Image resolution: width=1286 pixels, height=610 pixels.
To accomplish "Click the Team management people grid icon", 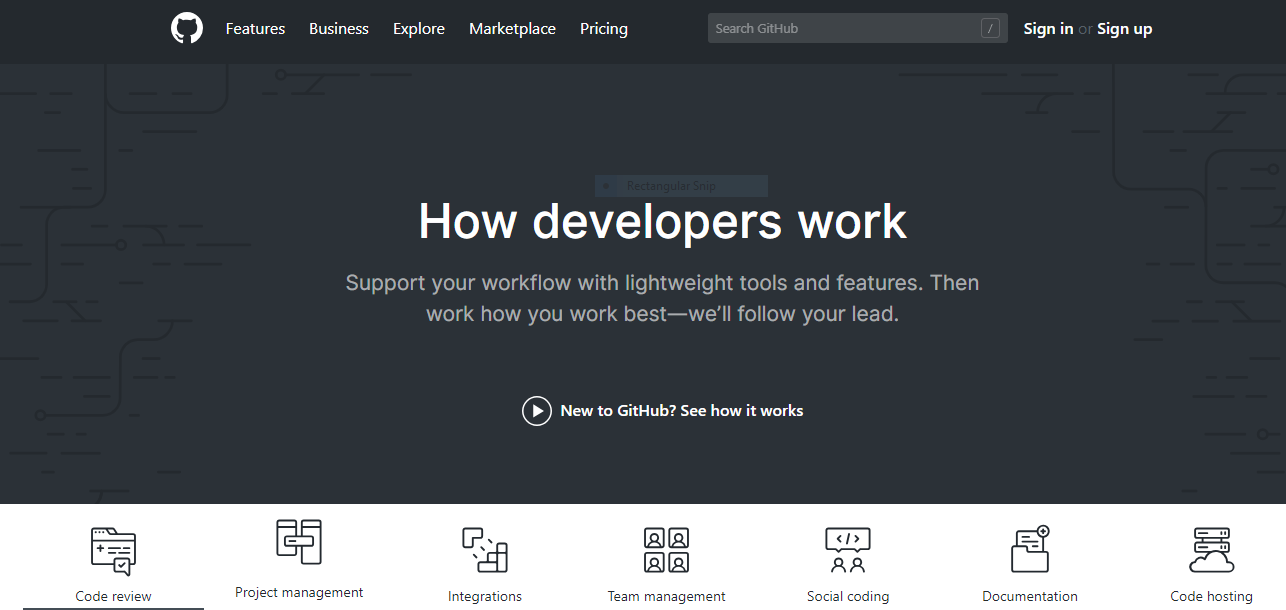I will point(666,550).
